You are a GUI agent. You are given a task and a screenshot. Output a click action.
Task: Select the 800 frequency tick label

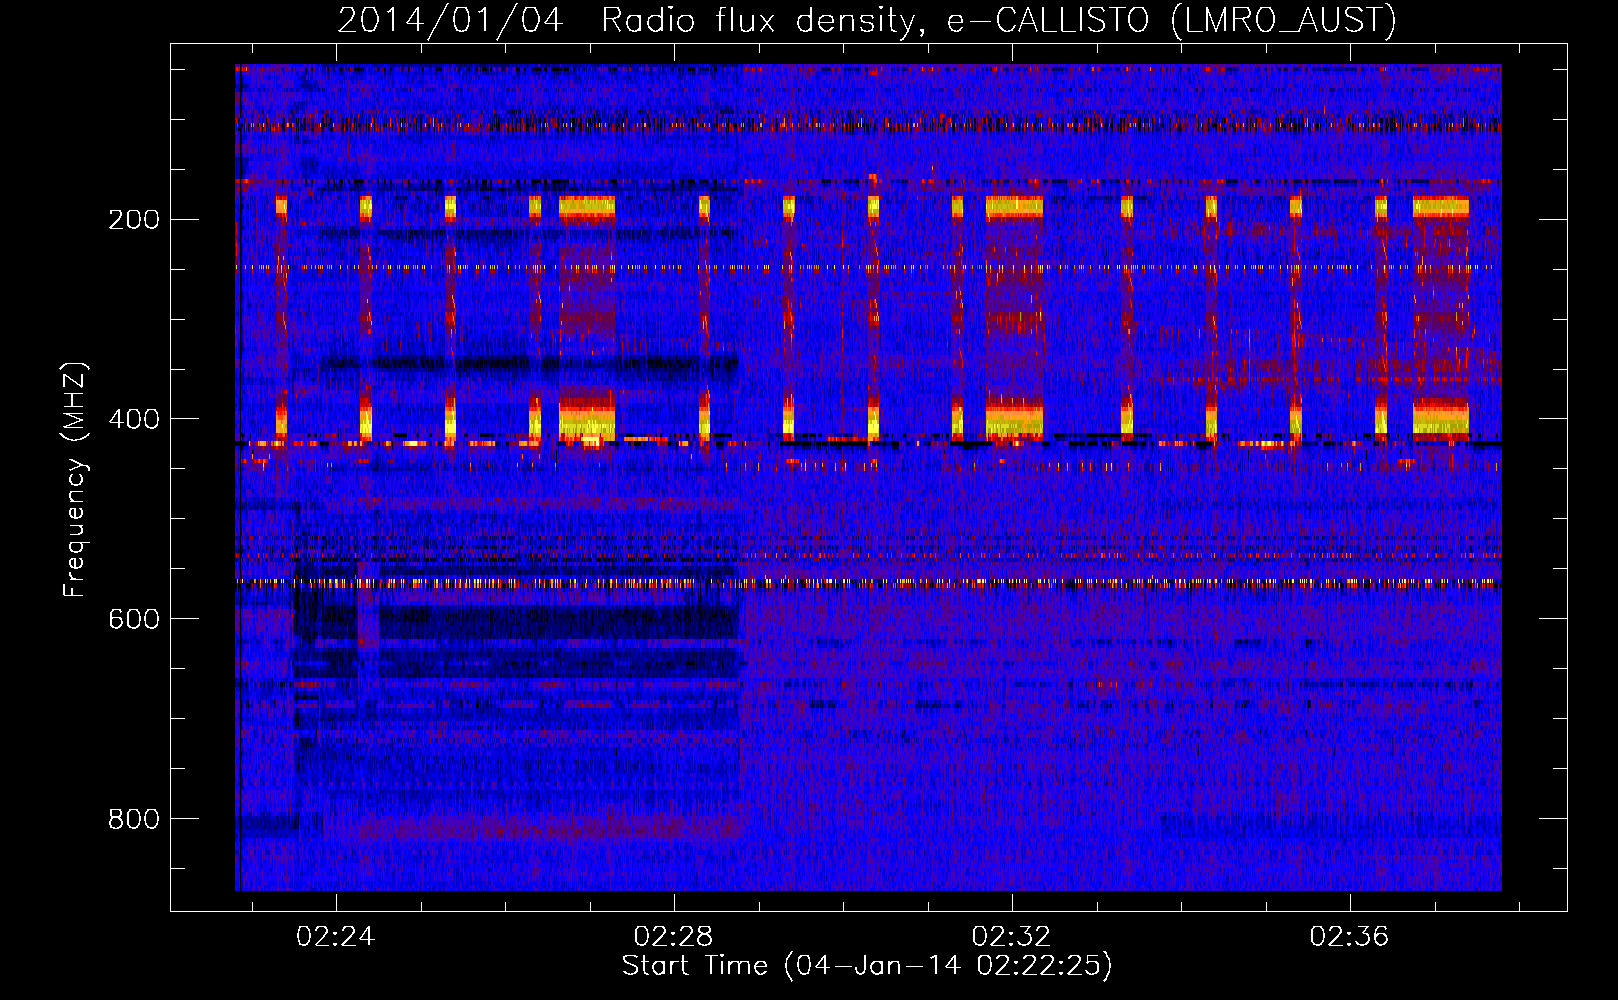pyautogui.click(x=134, y=819)
